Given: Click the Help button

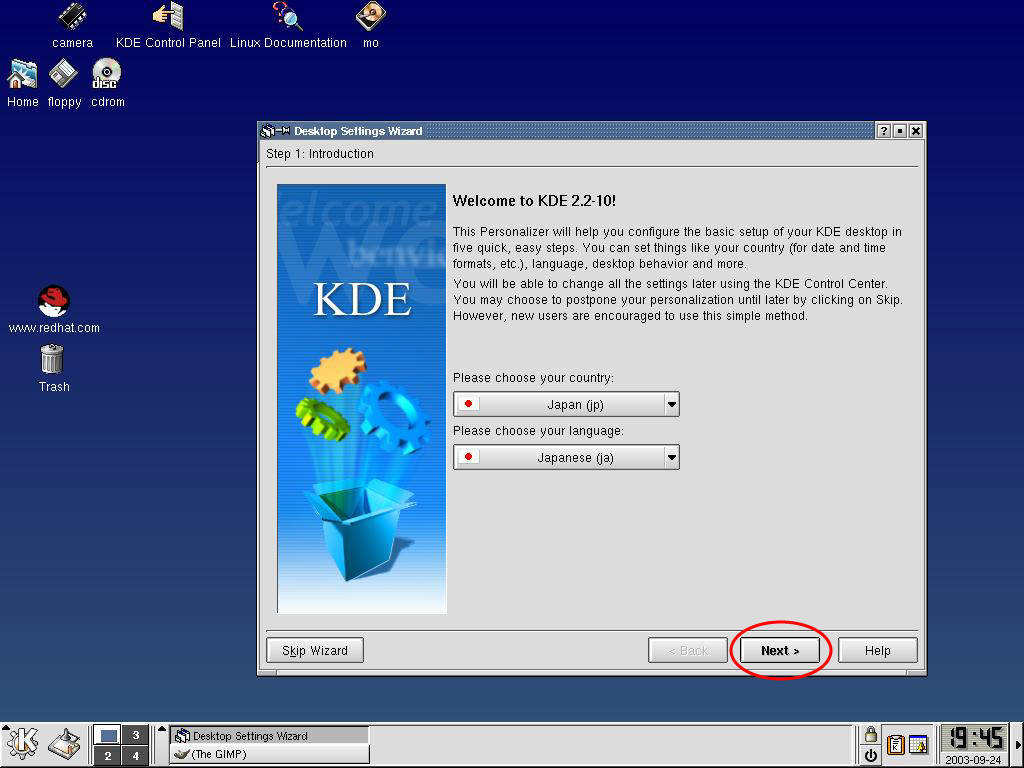Looking at the screenshot, I should tap(878, 650).
